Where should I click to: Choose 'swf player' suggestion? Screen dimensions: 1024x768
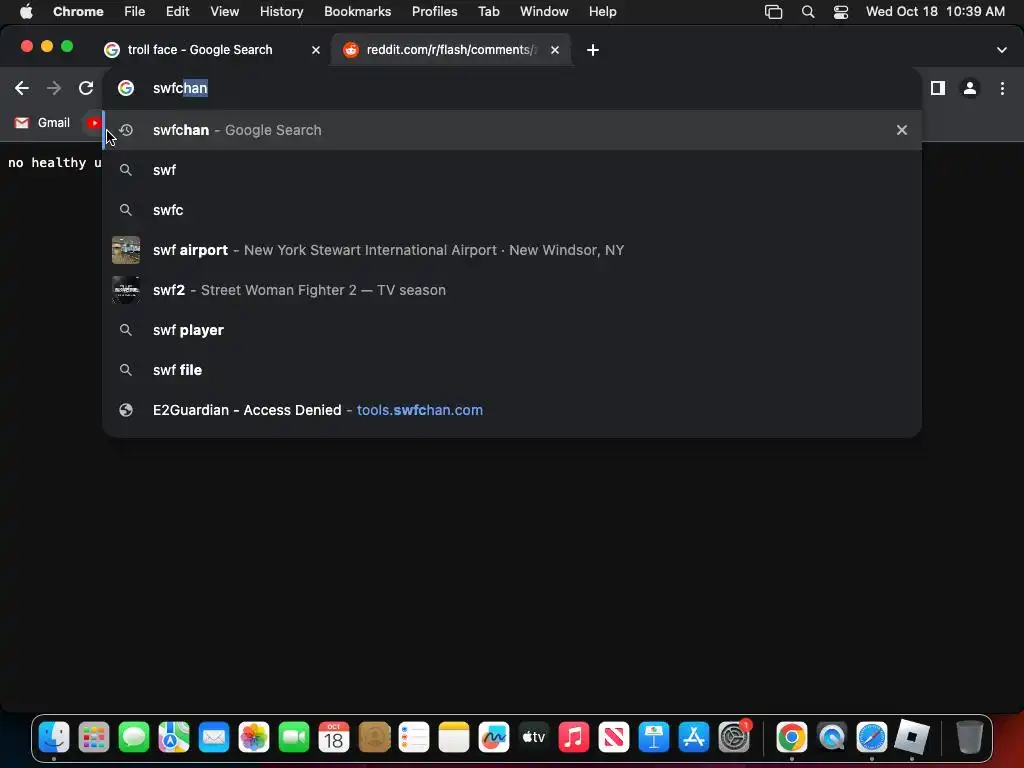[512, 330]
